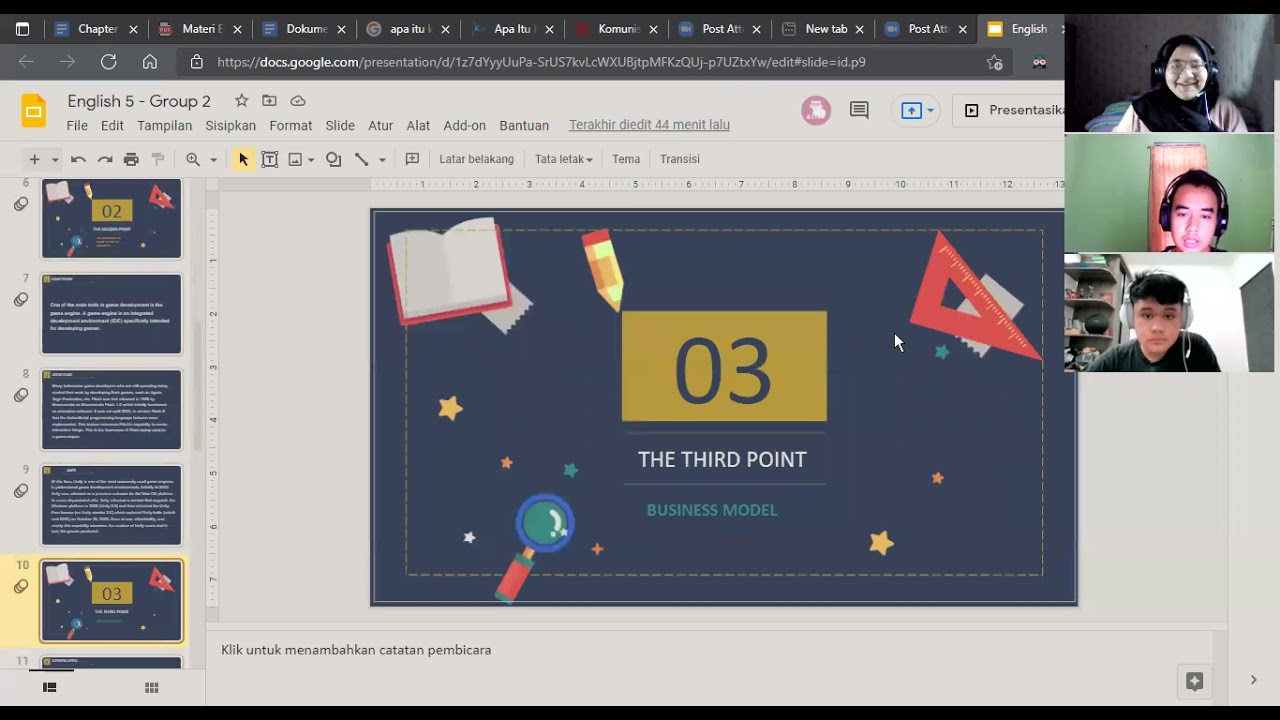
Task: Select the text box tool
Action: tap(270, 159)
